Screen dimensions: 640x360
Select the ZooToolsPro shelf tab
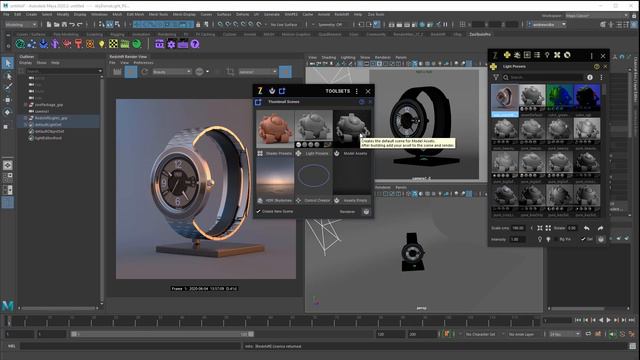click(x=480, y=35)
